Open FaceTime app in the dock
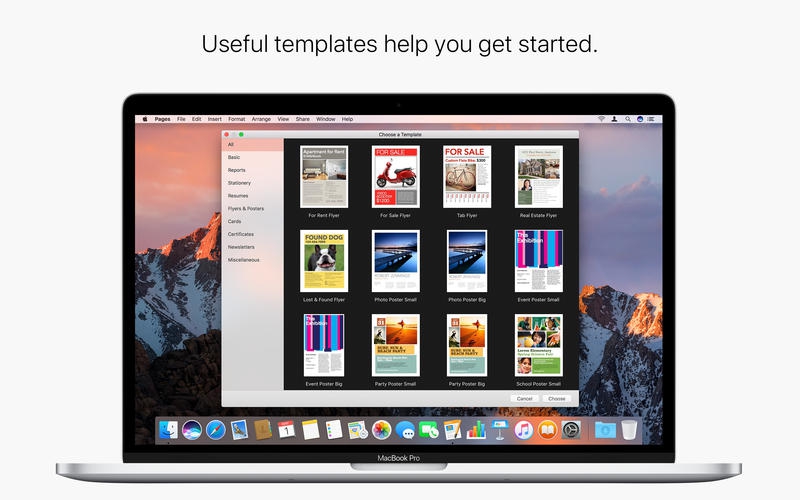800x500 pixels. point(429,430)
